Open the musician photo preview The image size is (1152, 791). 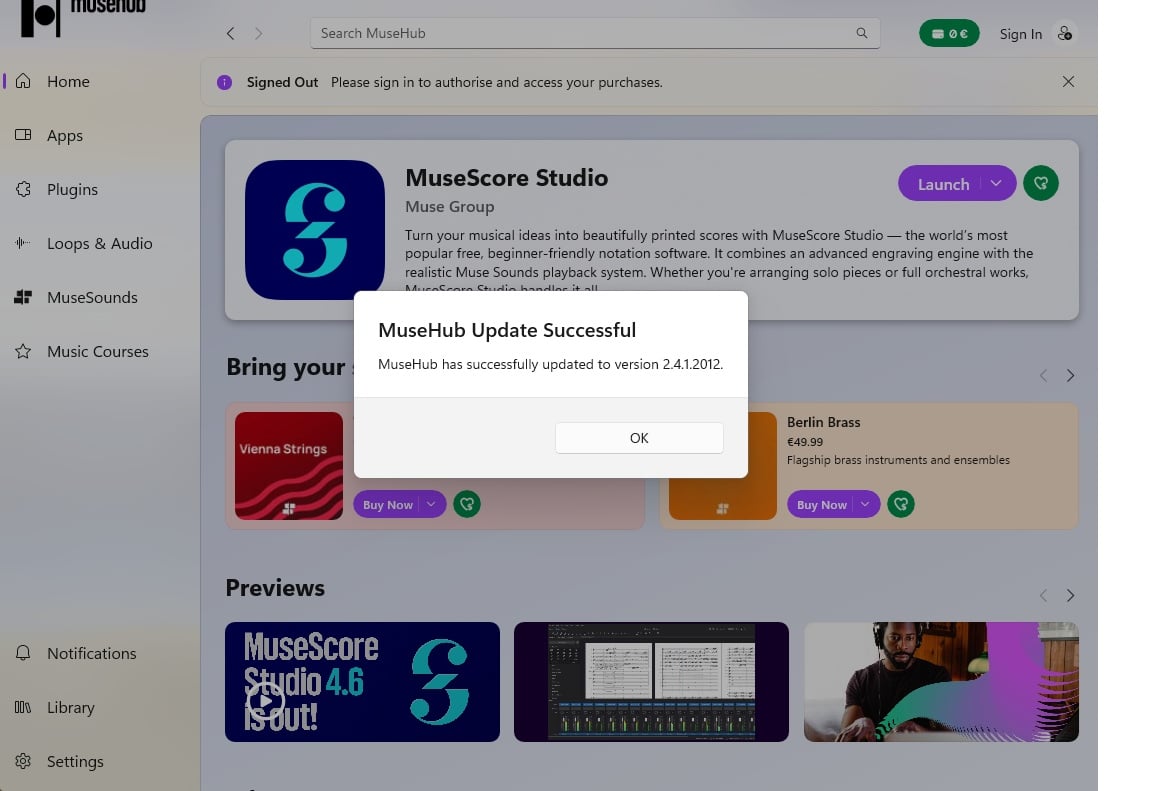[x=941, y=682]
